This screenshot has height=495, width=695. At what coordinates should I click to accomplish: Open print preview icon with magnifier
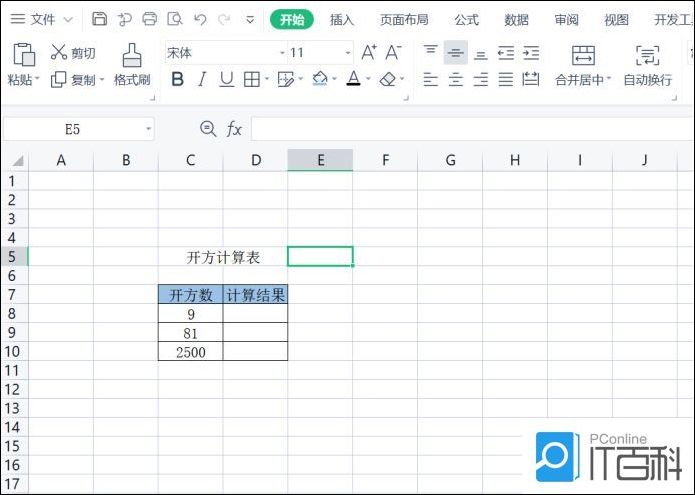coord(175,19)
